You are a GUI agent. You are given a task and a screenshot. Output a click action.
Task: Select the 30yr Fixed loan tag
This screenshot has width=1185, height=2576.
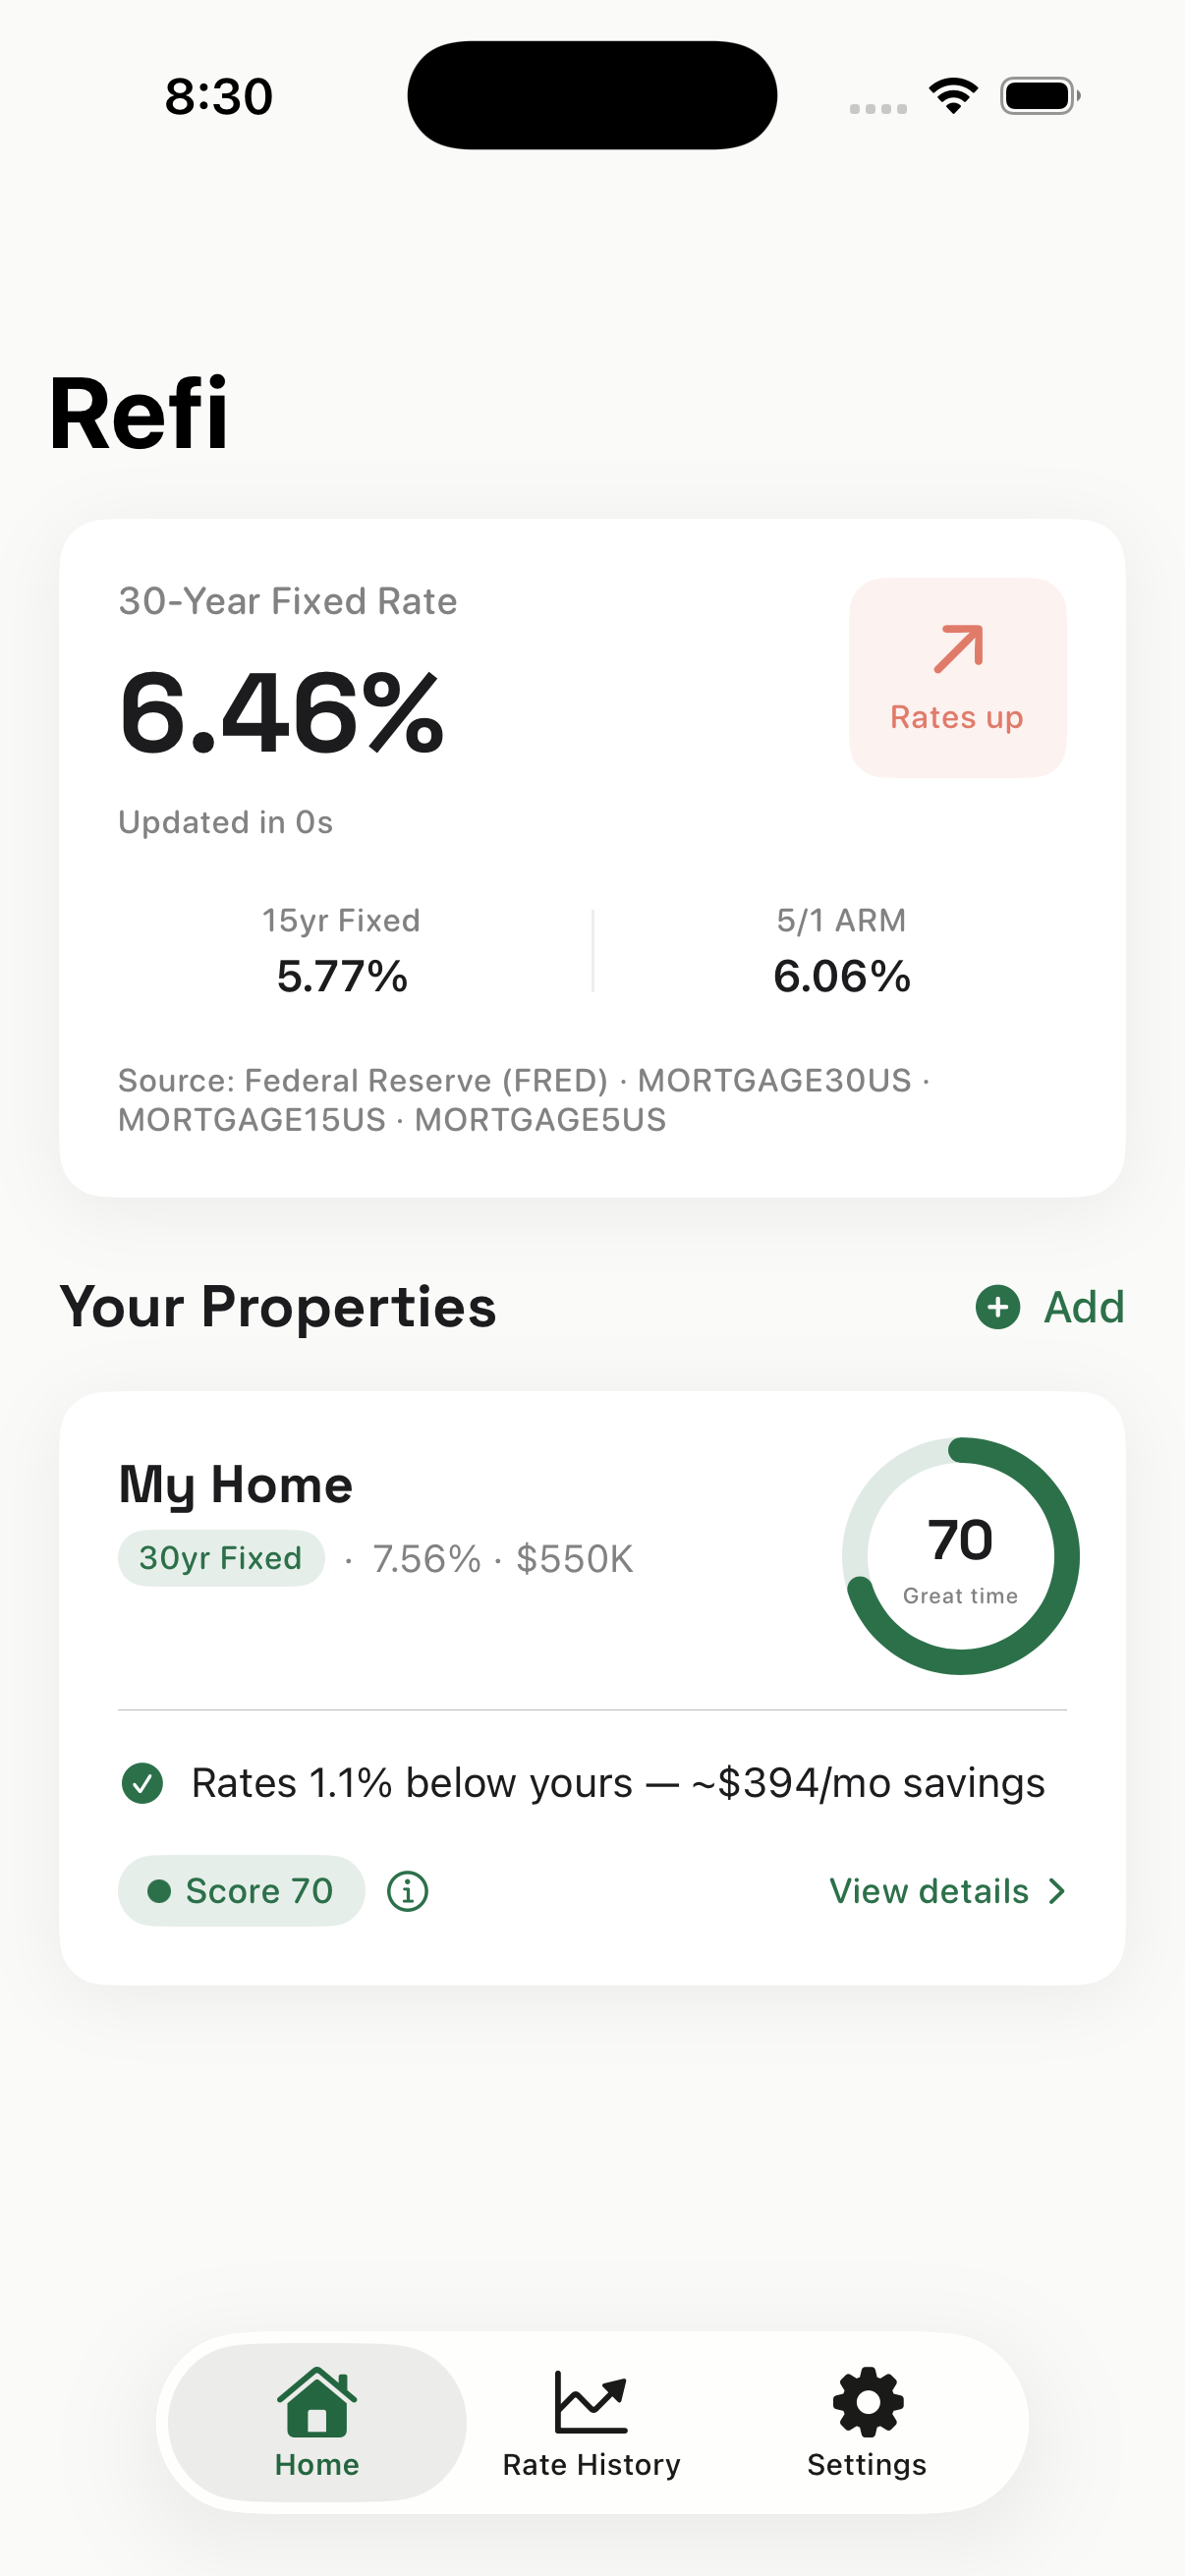click(221, 1558)
